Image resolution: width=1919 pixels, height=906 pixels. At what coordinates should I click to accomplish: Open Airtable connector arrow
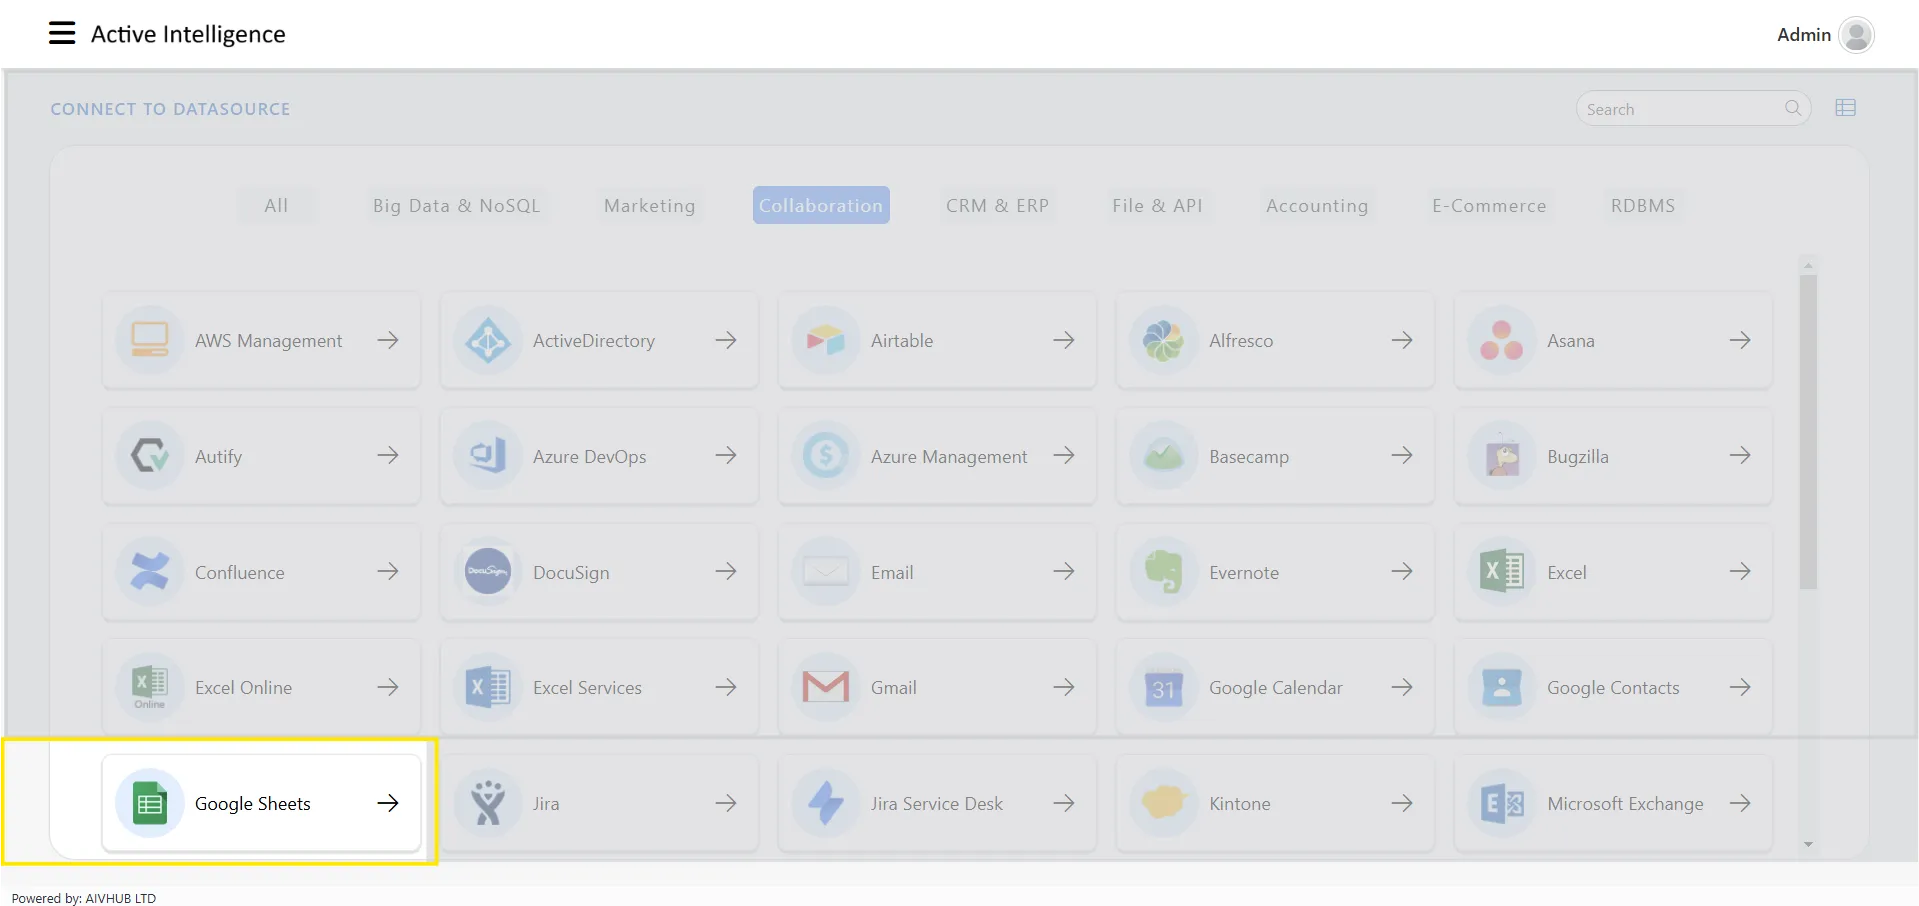click(x=1064, y=340)
